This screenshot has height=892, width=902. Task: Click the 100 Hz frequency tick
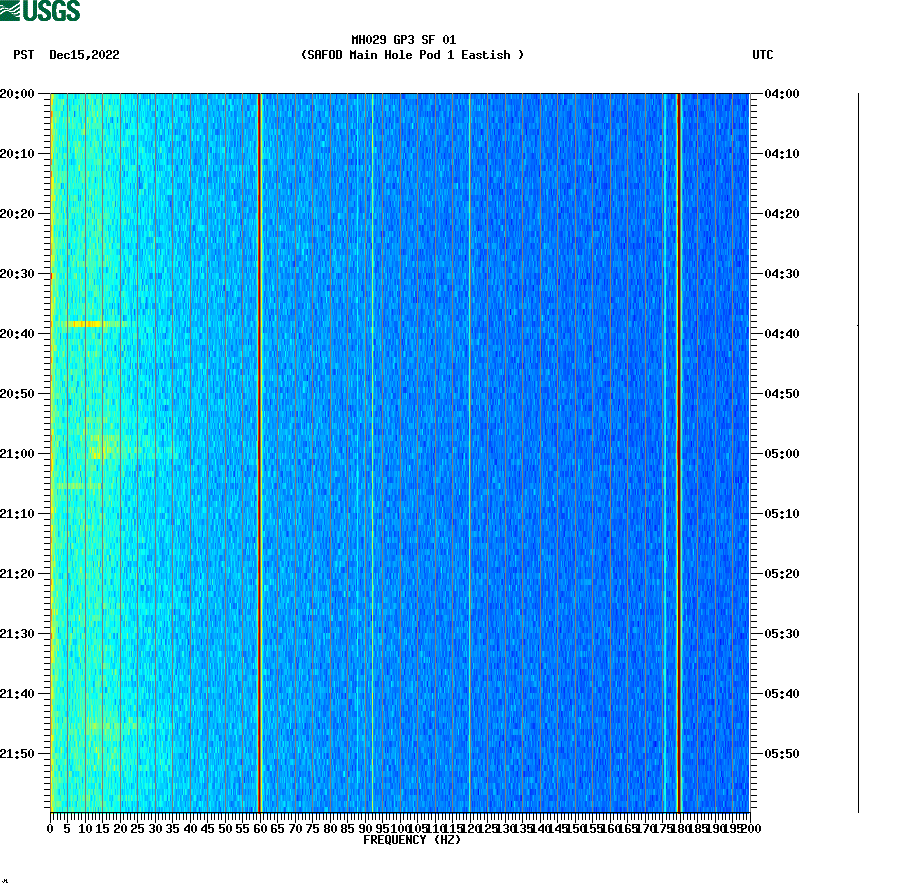pos(399,828)
